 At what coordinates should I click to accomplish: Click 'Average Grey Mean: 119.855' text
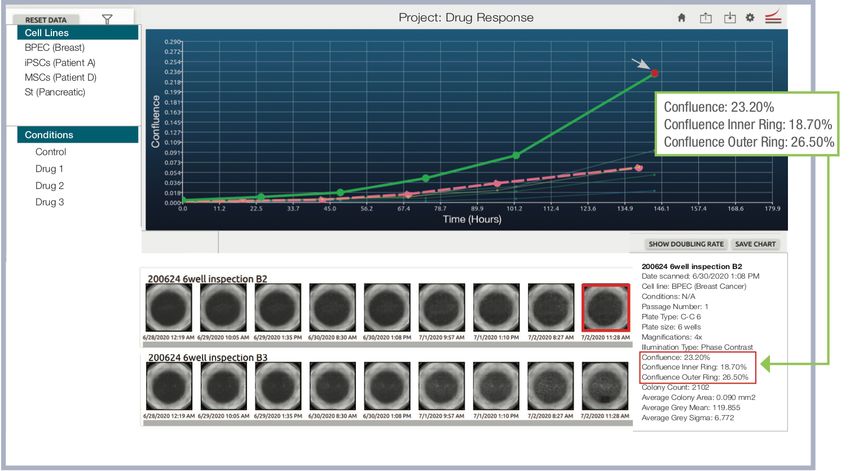(691, 408)
